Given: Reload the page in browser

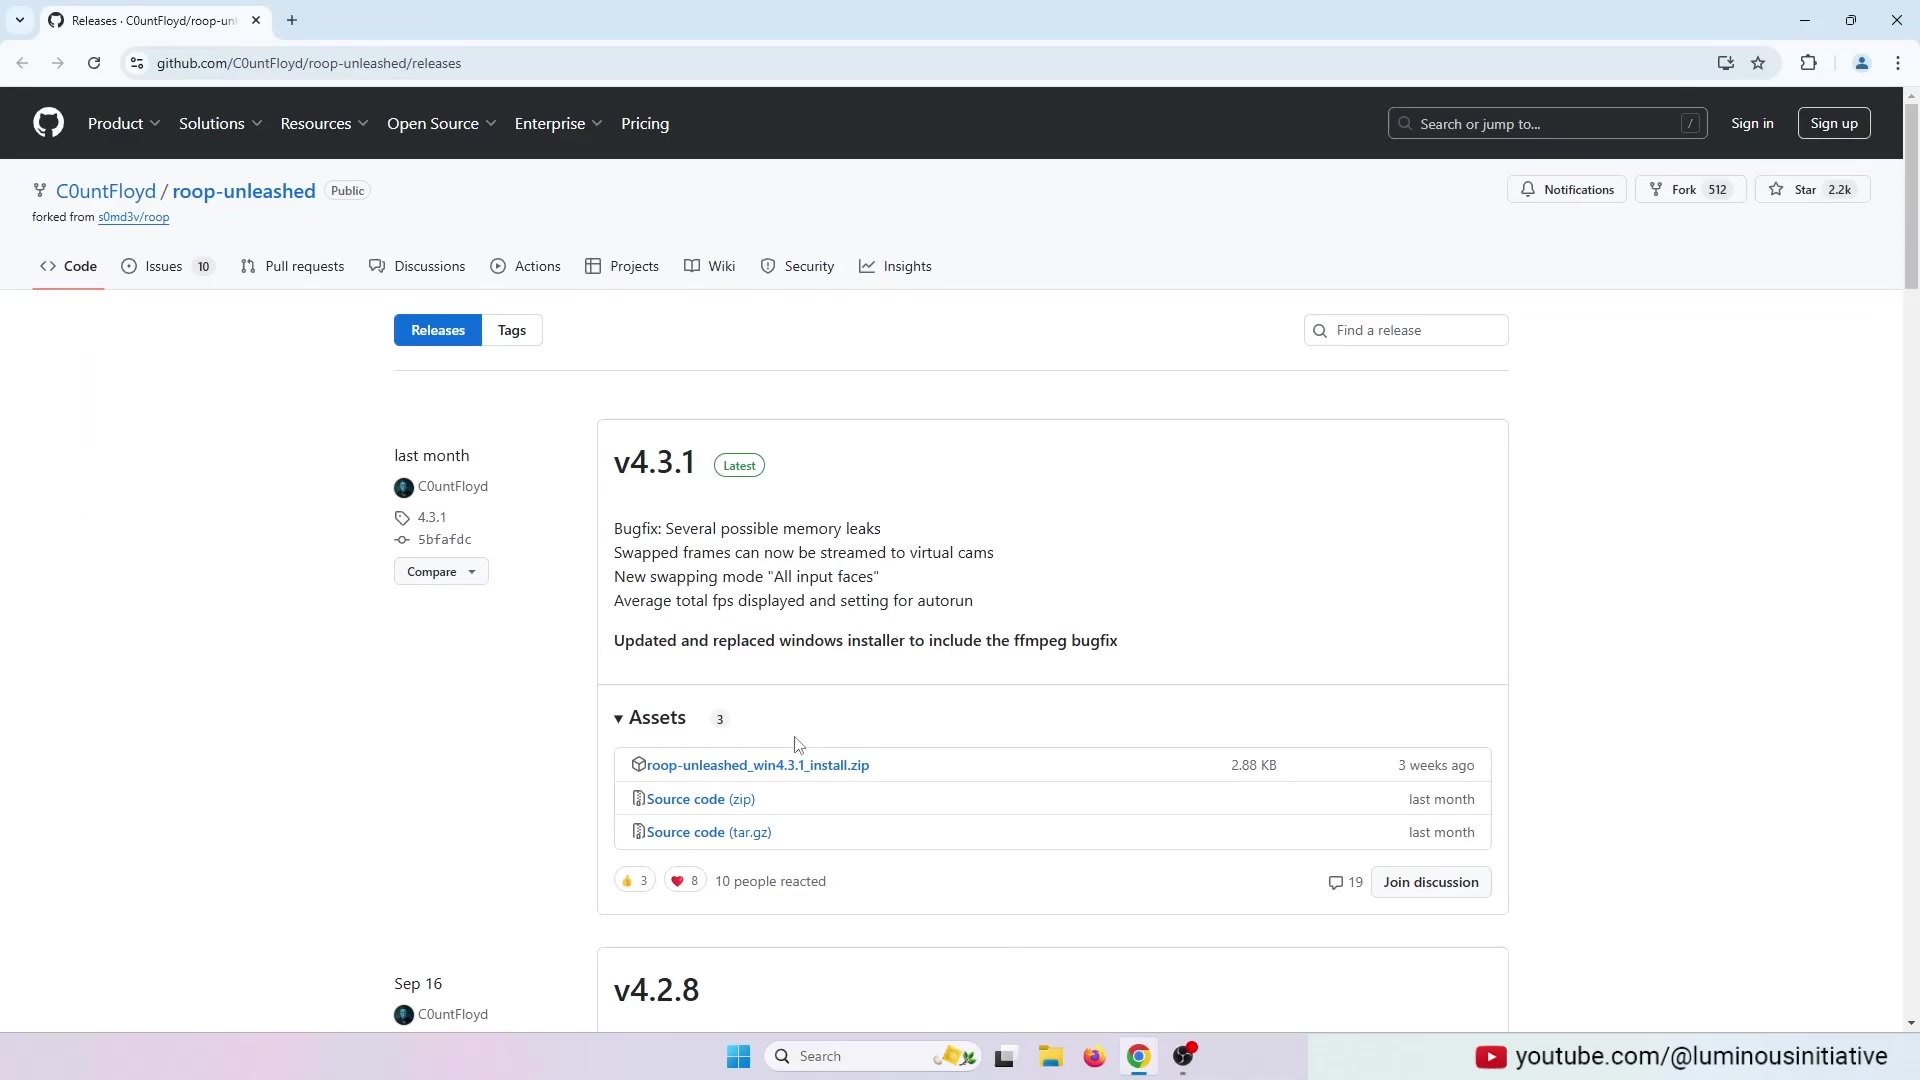Looking at the screenshot, I should (94, 63).
